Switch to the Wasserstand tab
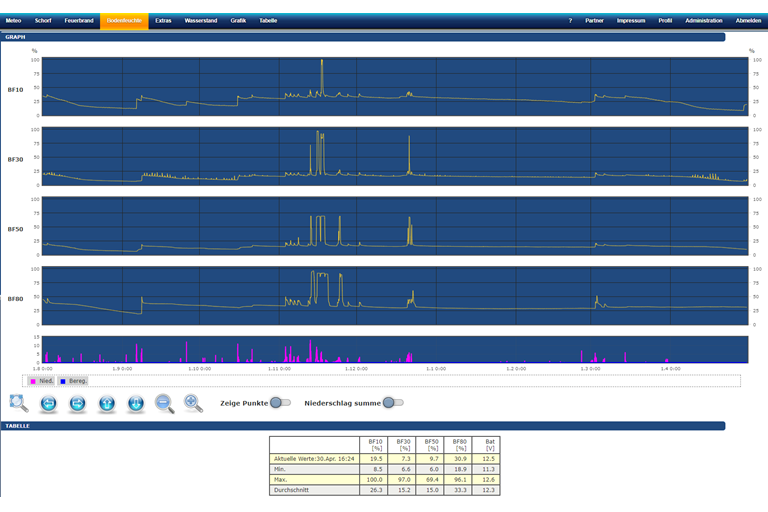 pyautogui.click(x=201, y=20)
